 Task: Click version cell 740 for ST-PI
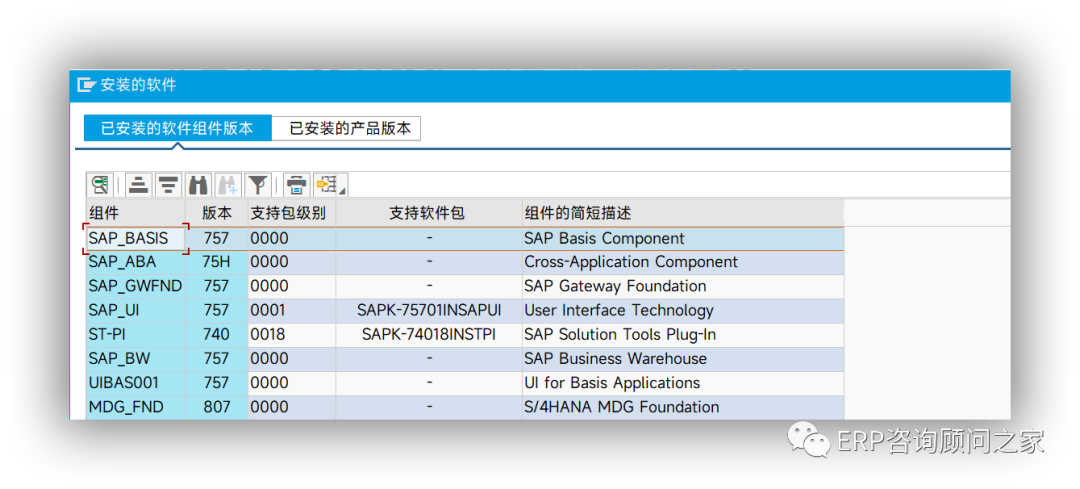[x=216, y=335]
